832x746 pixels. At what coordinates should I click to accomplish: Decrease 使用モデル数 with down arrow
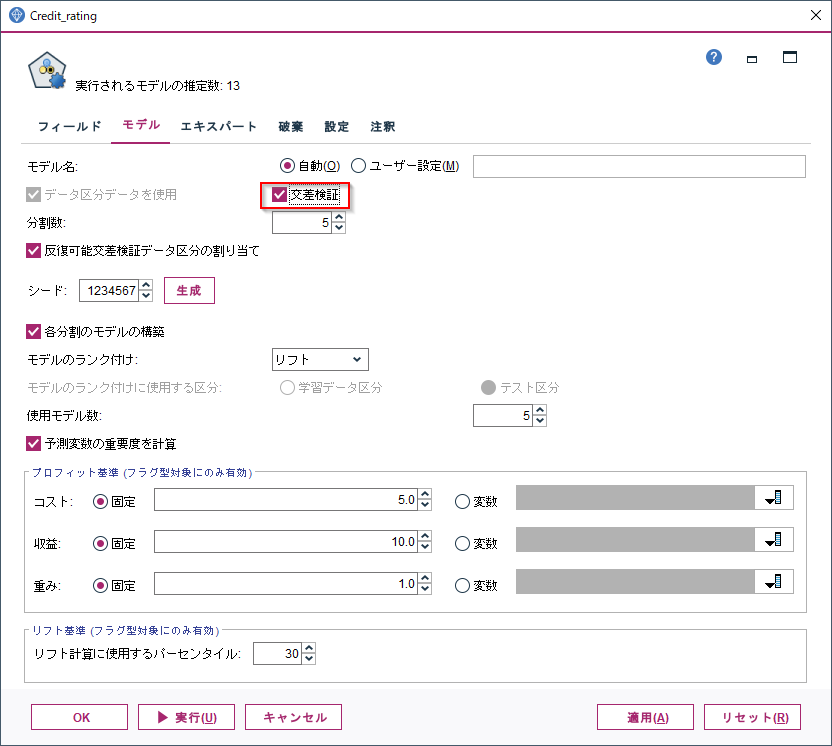point(540,421)
